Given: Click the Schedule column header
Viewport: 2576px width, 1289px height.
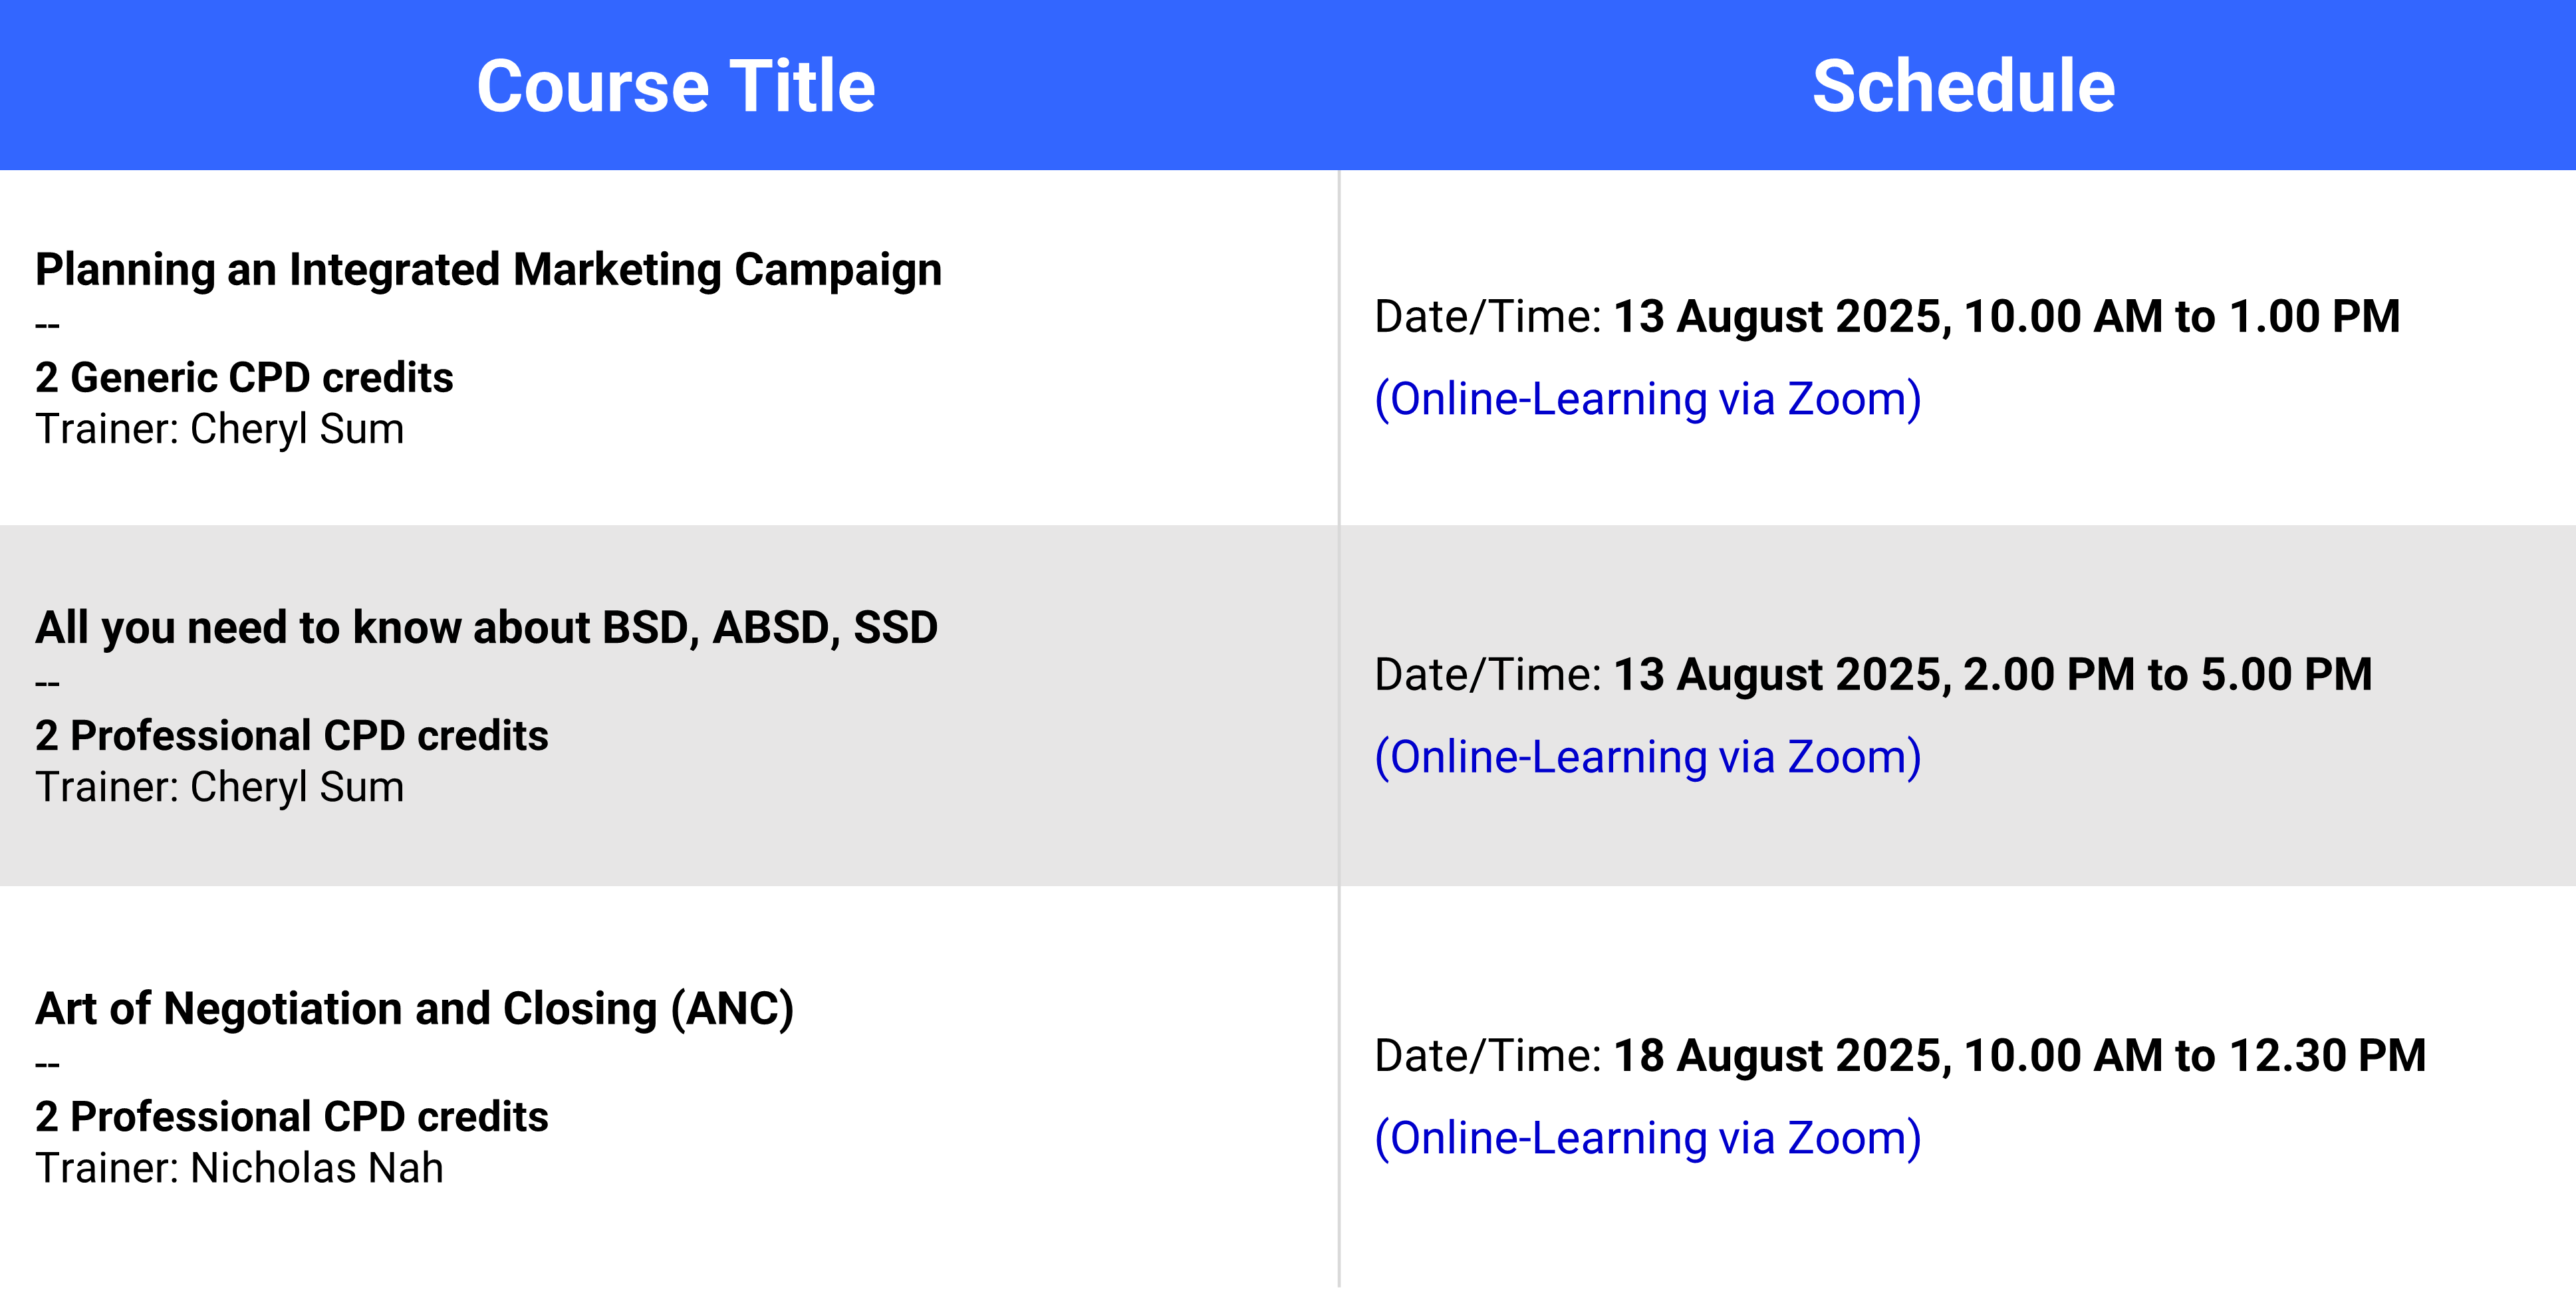Looking at the screenshot, I should 1963,86.
